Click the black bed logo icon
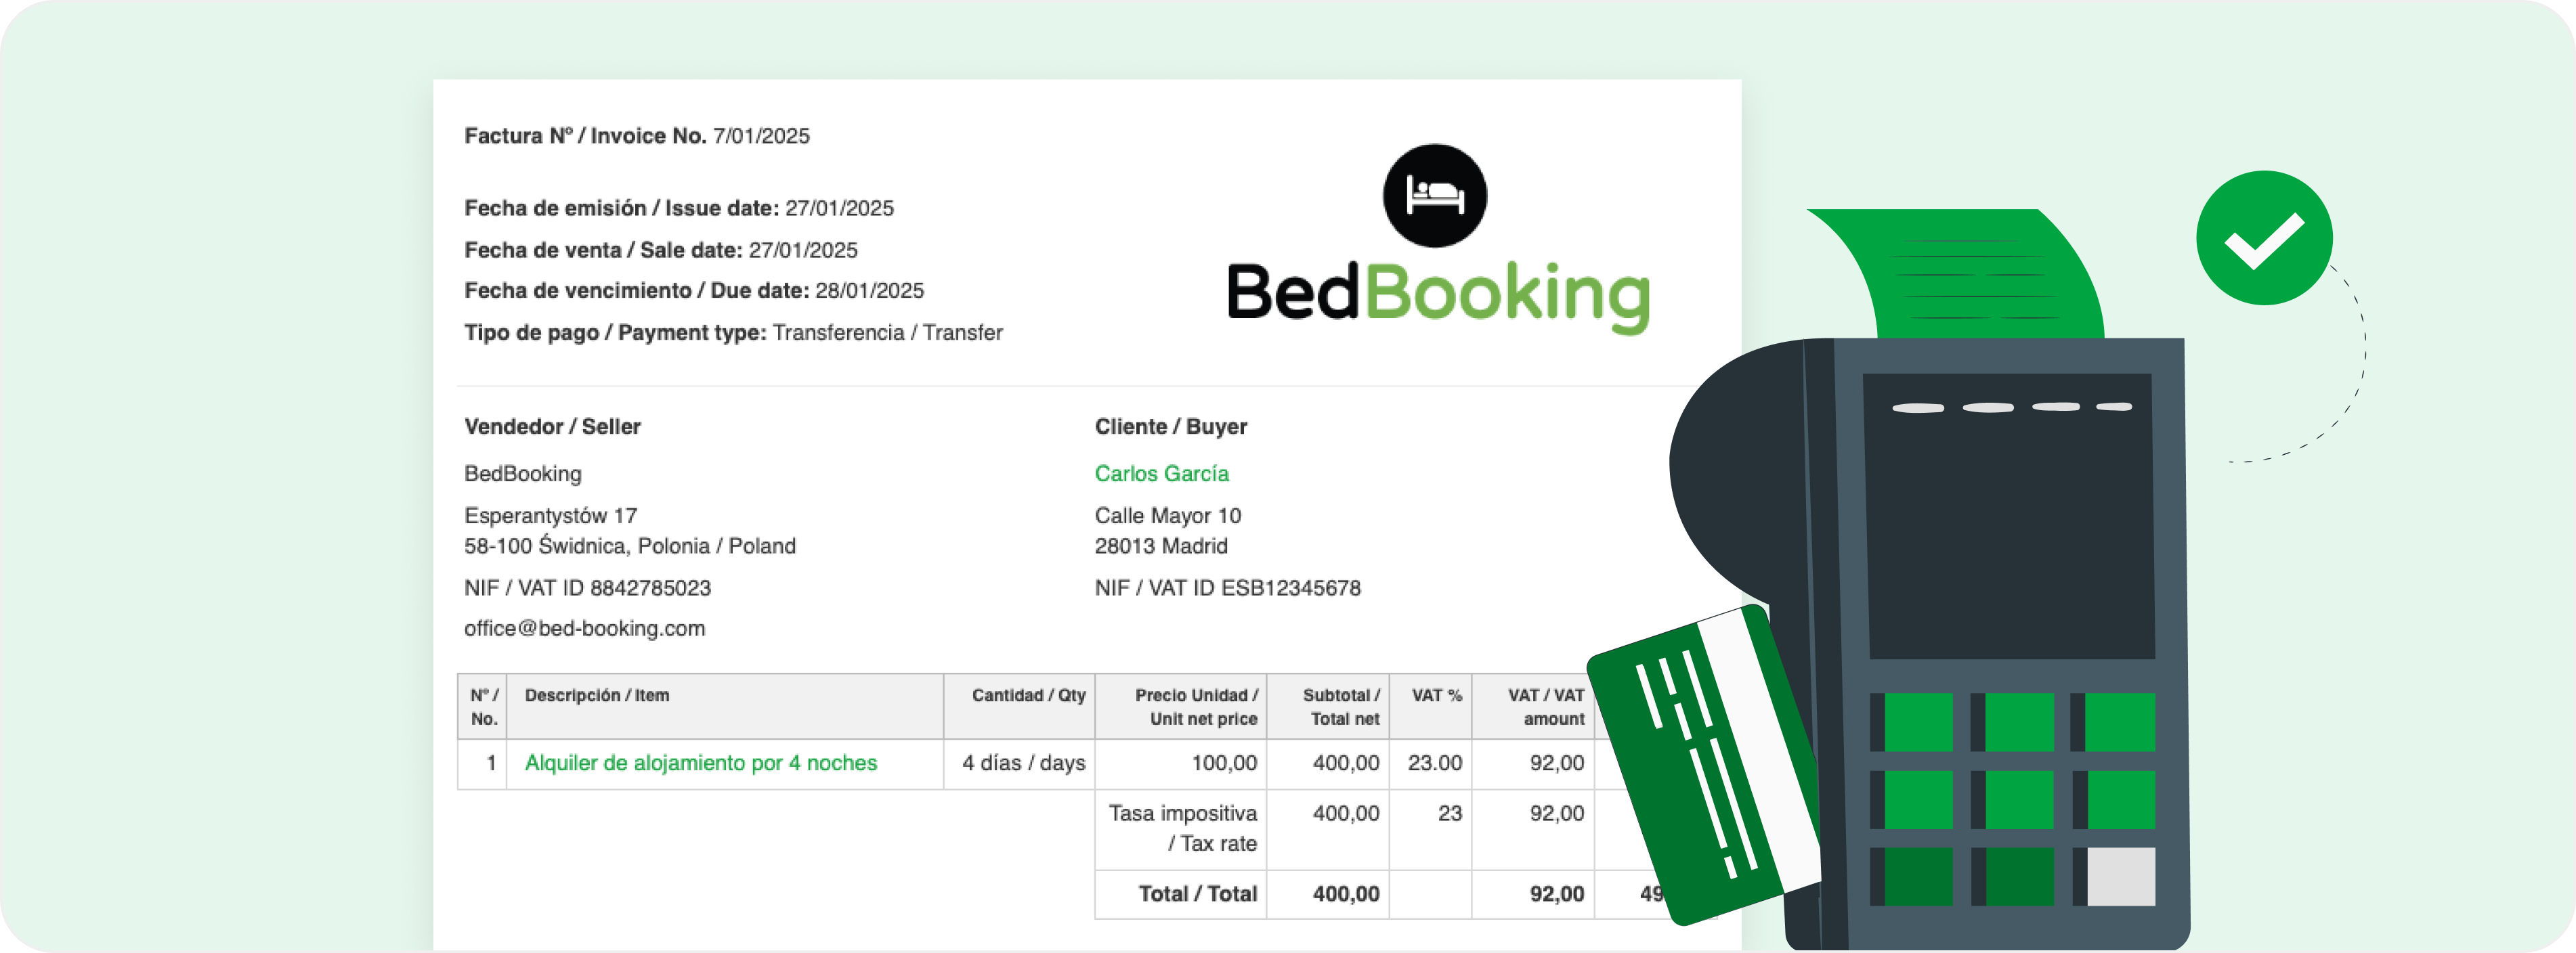Viewport: 2576px width, 953px height. click(x=1434, y=196)
